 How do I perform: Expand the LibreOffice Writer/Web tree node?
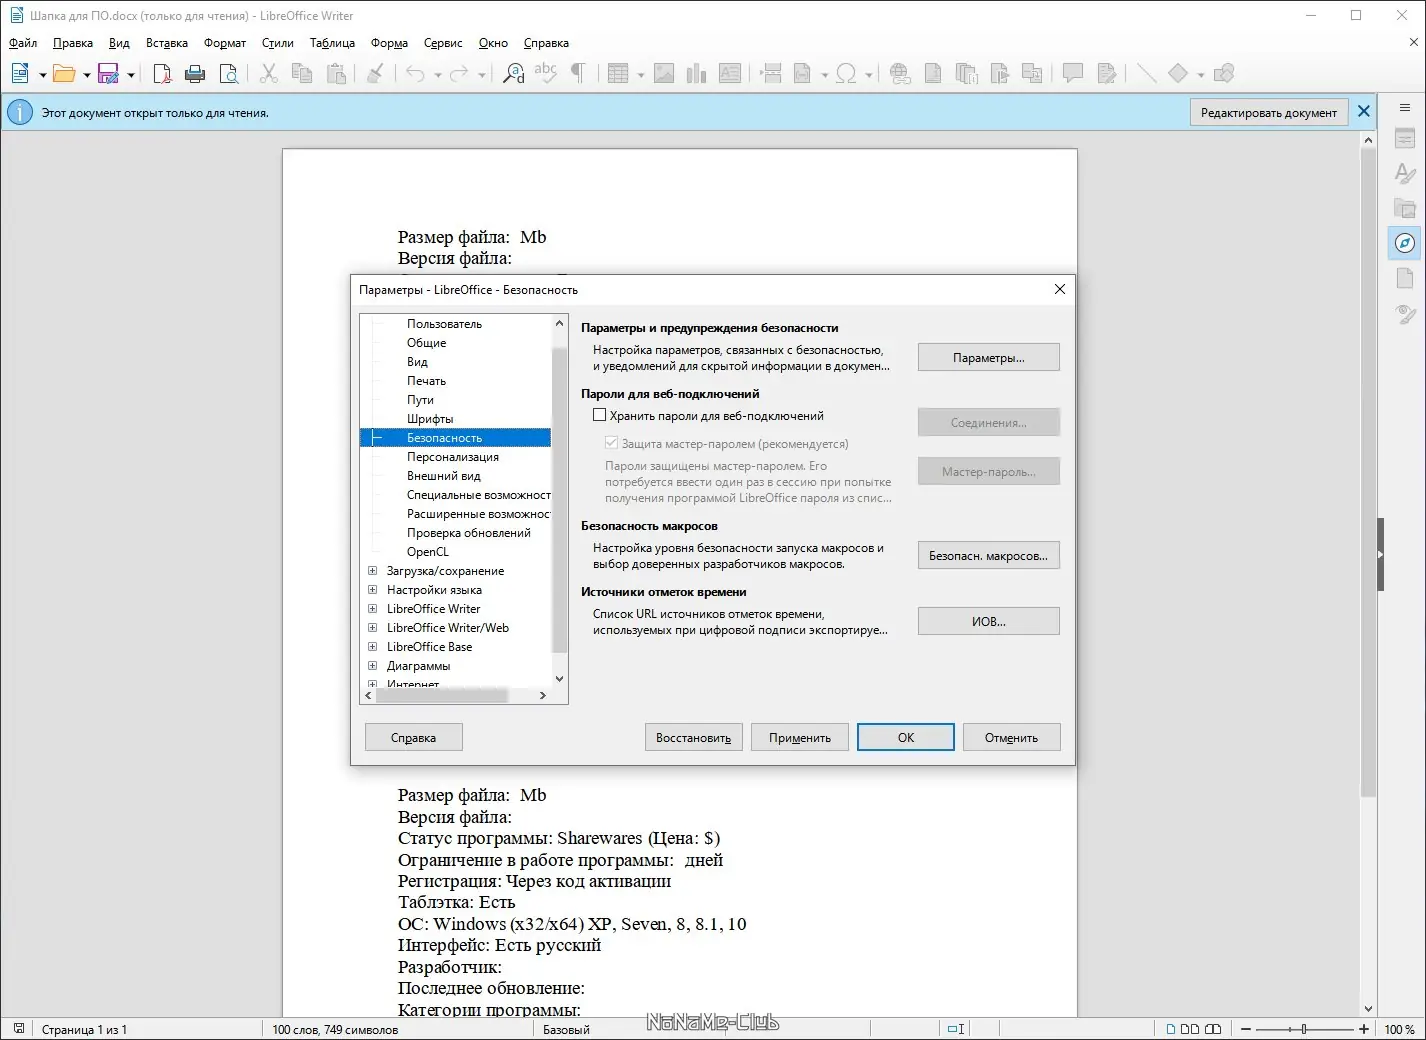(372, 628)
